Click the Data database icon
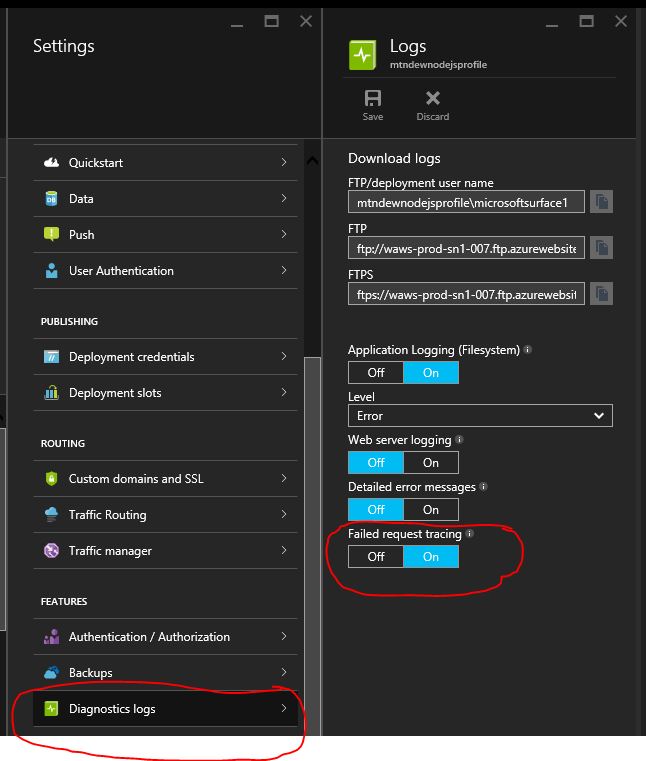Viewport: 646px width, 761px height. pyautogui.click(x=51, y=199)
